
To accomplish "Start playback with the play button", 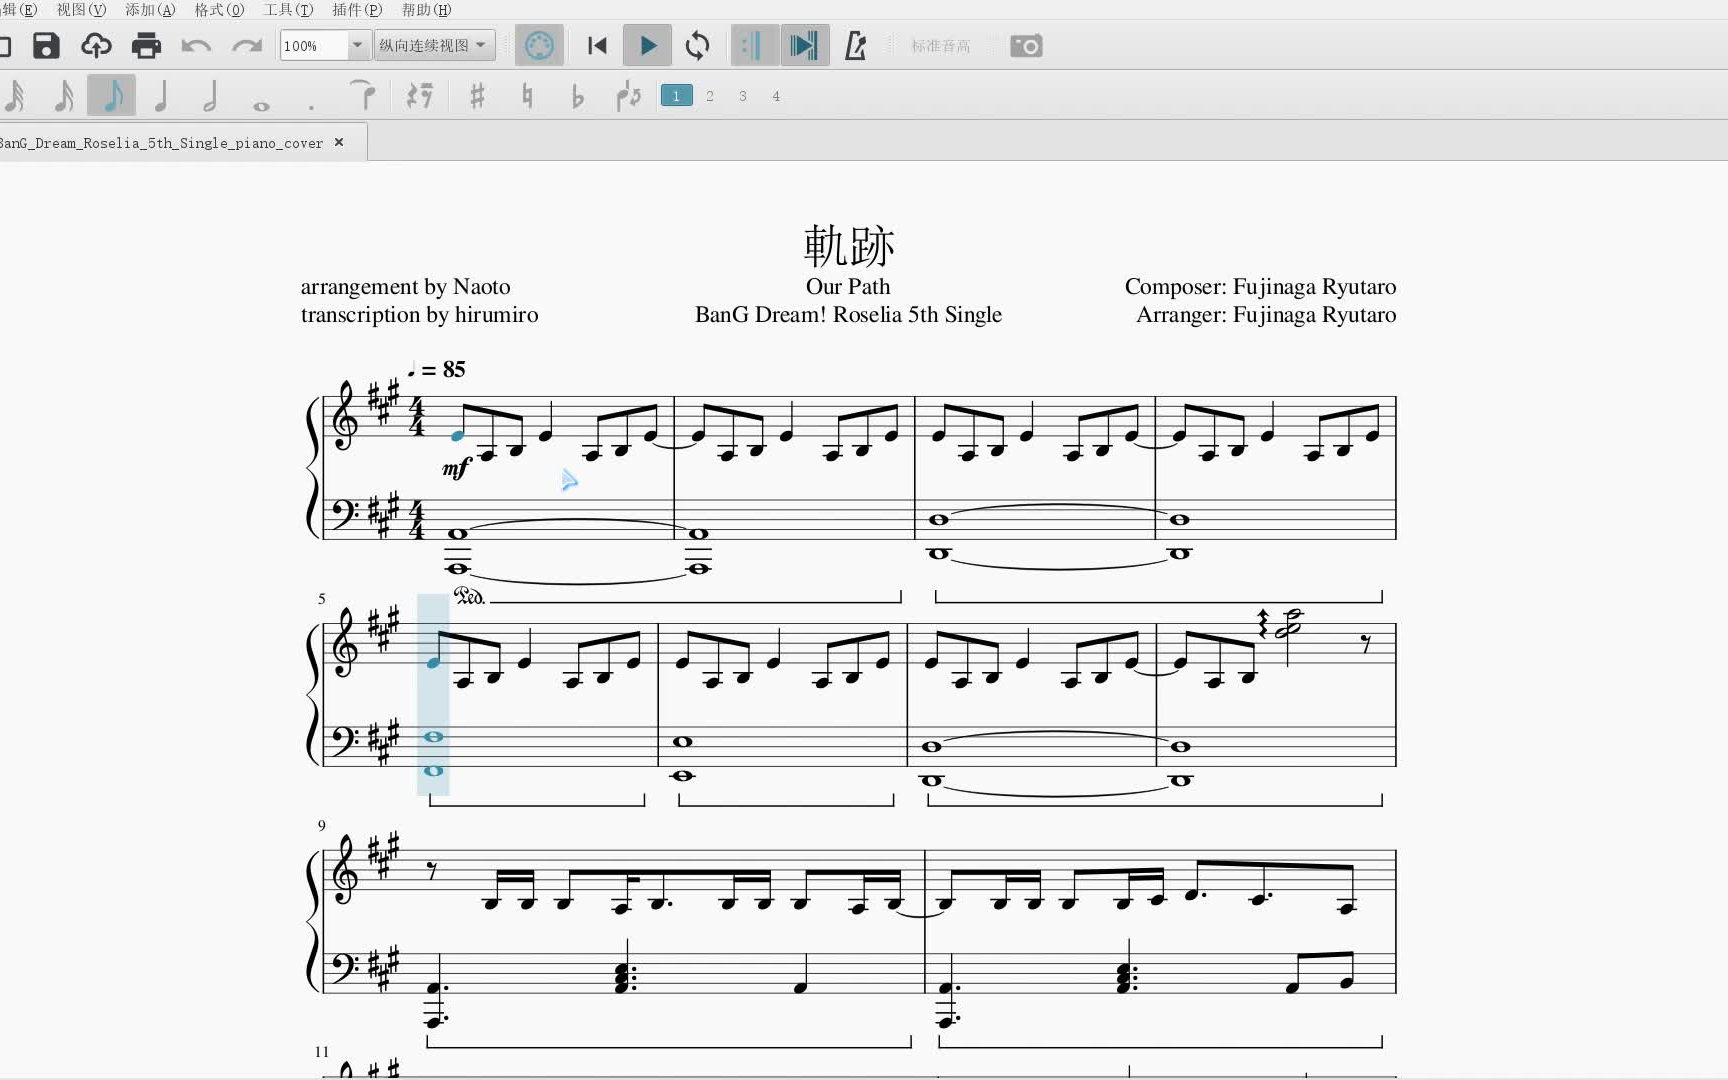I will [x=647, y=46].
